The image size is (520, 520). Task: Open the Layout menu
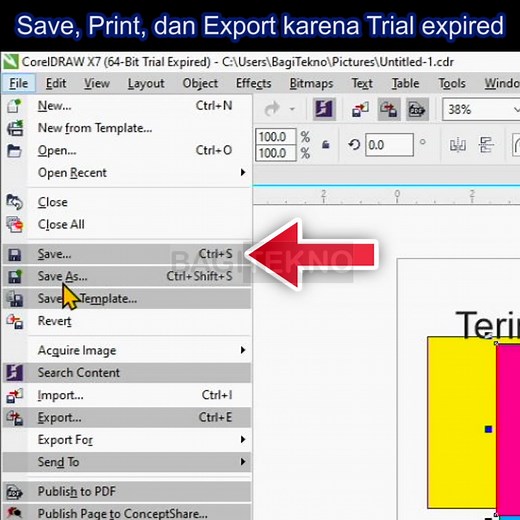146,83
